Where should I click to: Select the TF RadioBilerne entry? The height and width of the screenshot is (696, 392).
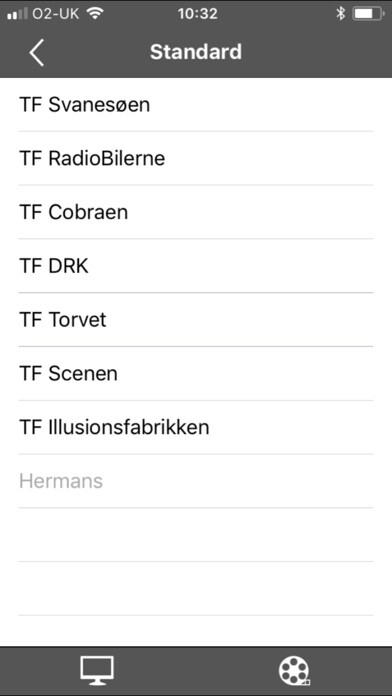click(196, 158)
